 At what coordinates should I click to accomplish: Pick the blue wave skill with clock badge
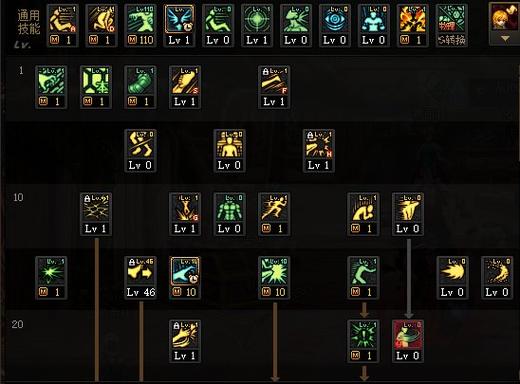[x=185, y=278]
